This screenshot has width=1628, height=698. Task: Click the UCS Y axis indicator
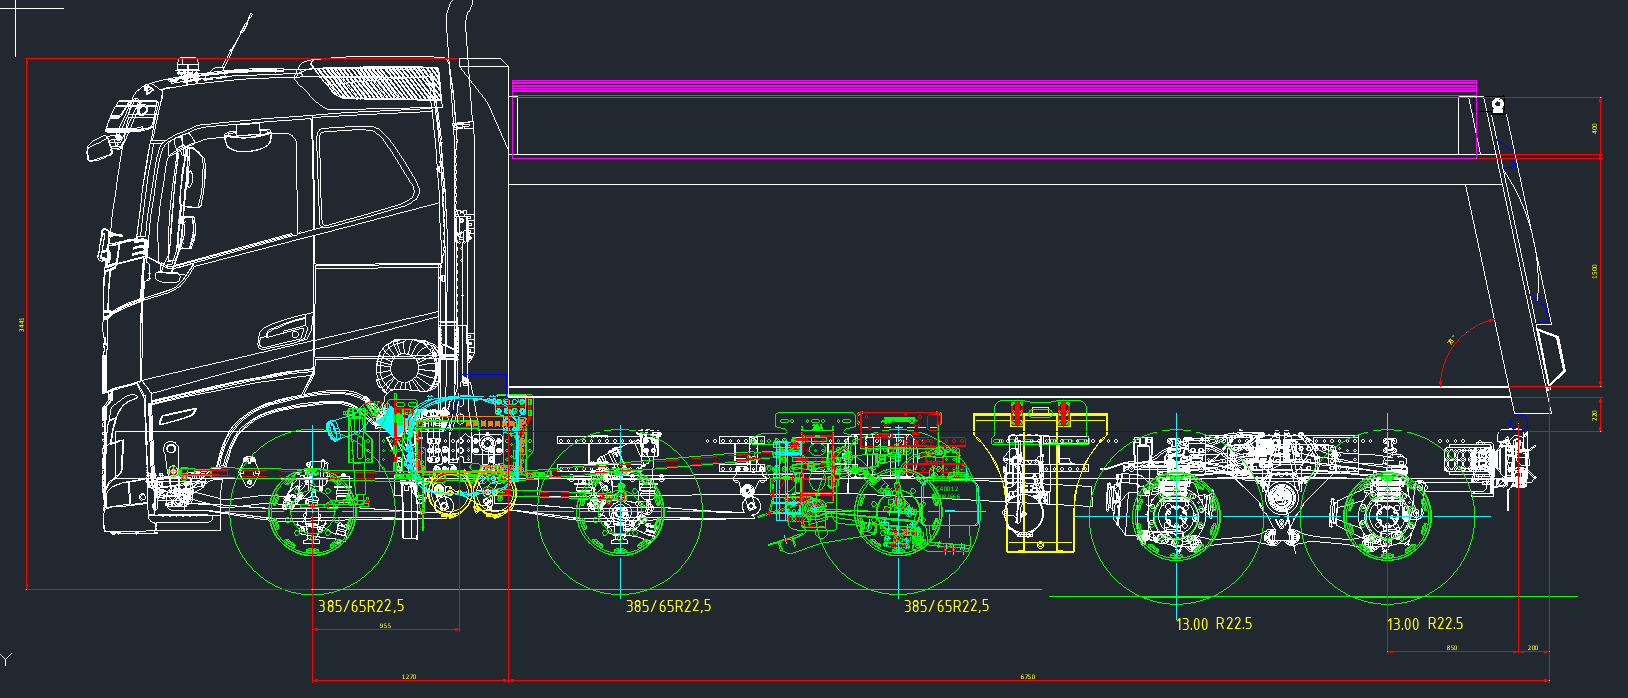coord(6,659)
